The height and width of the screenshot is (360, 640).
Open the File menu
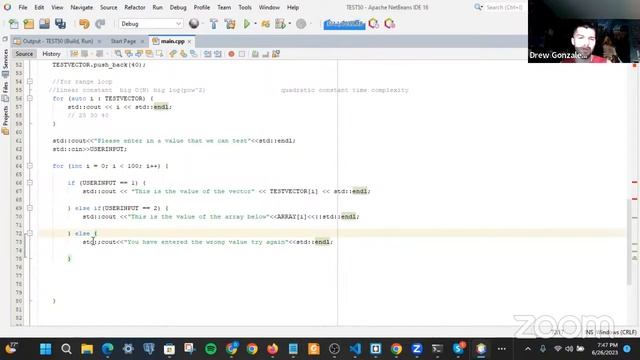click(23, 7)
